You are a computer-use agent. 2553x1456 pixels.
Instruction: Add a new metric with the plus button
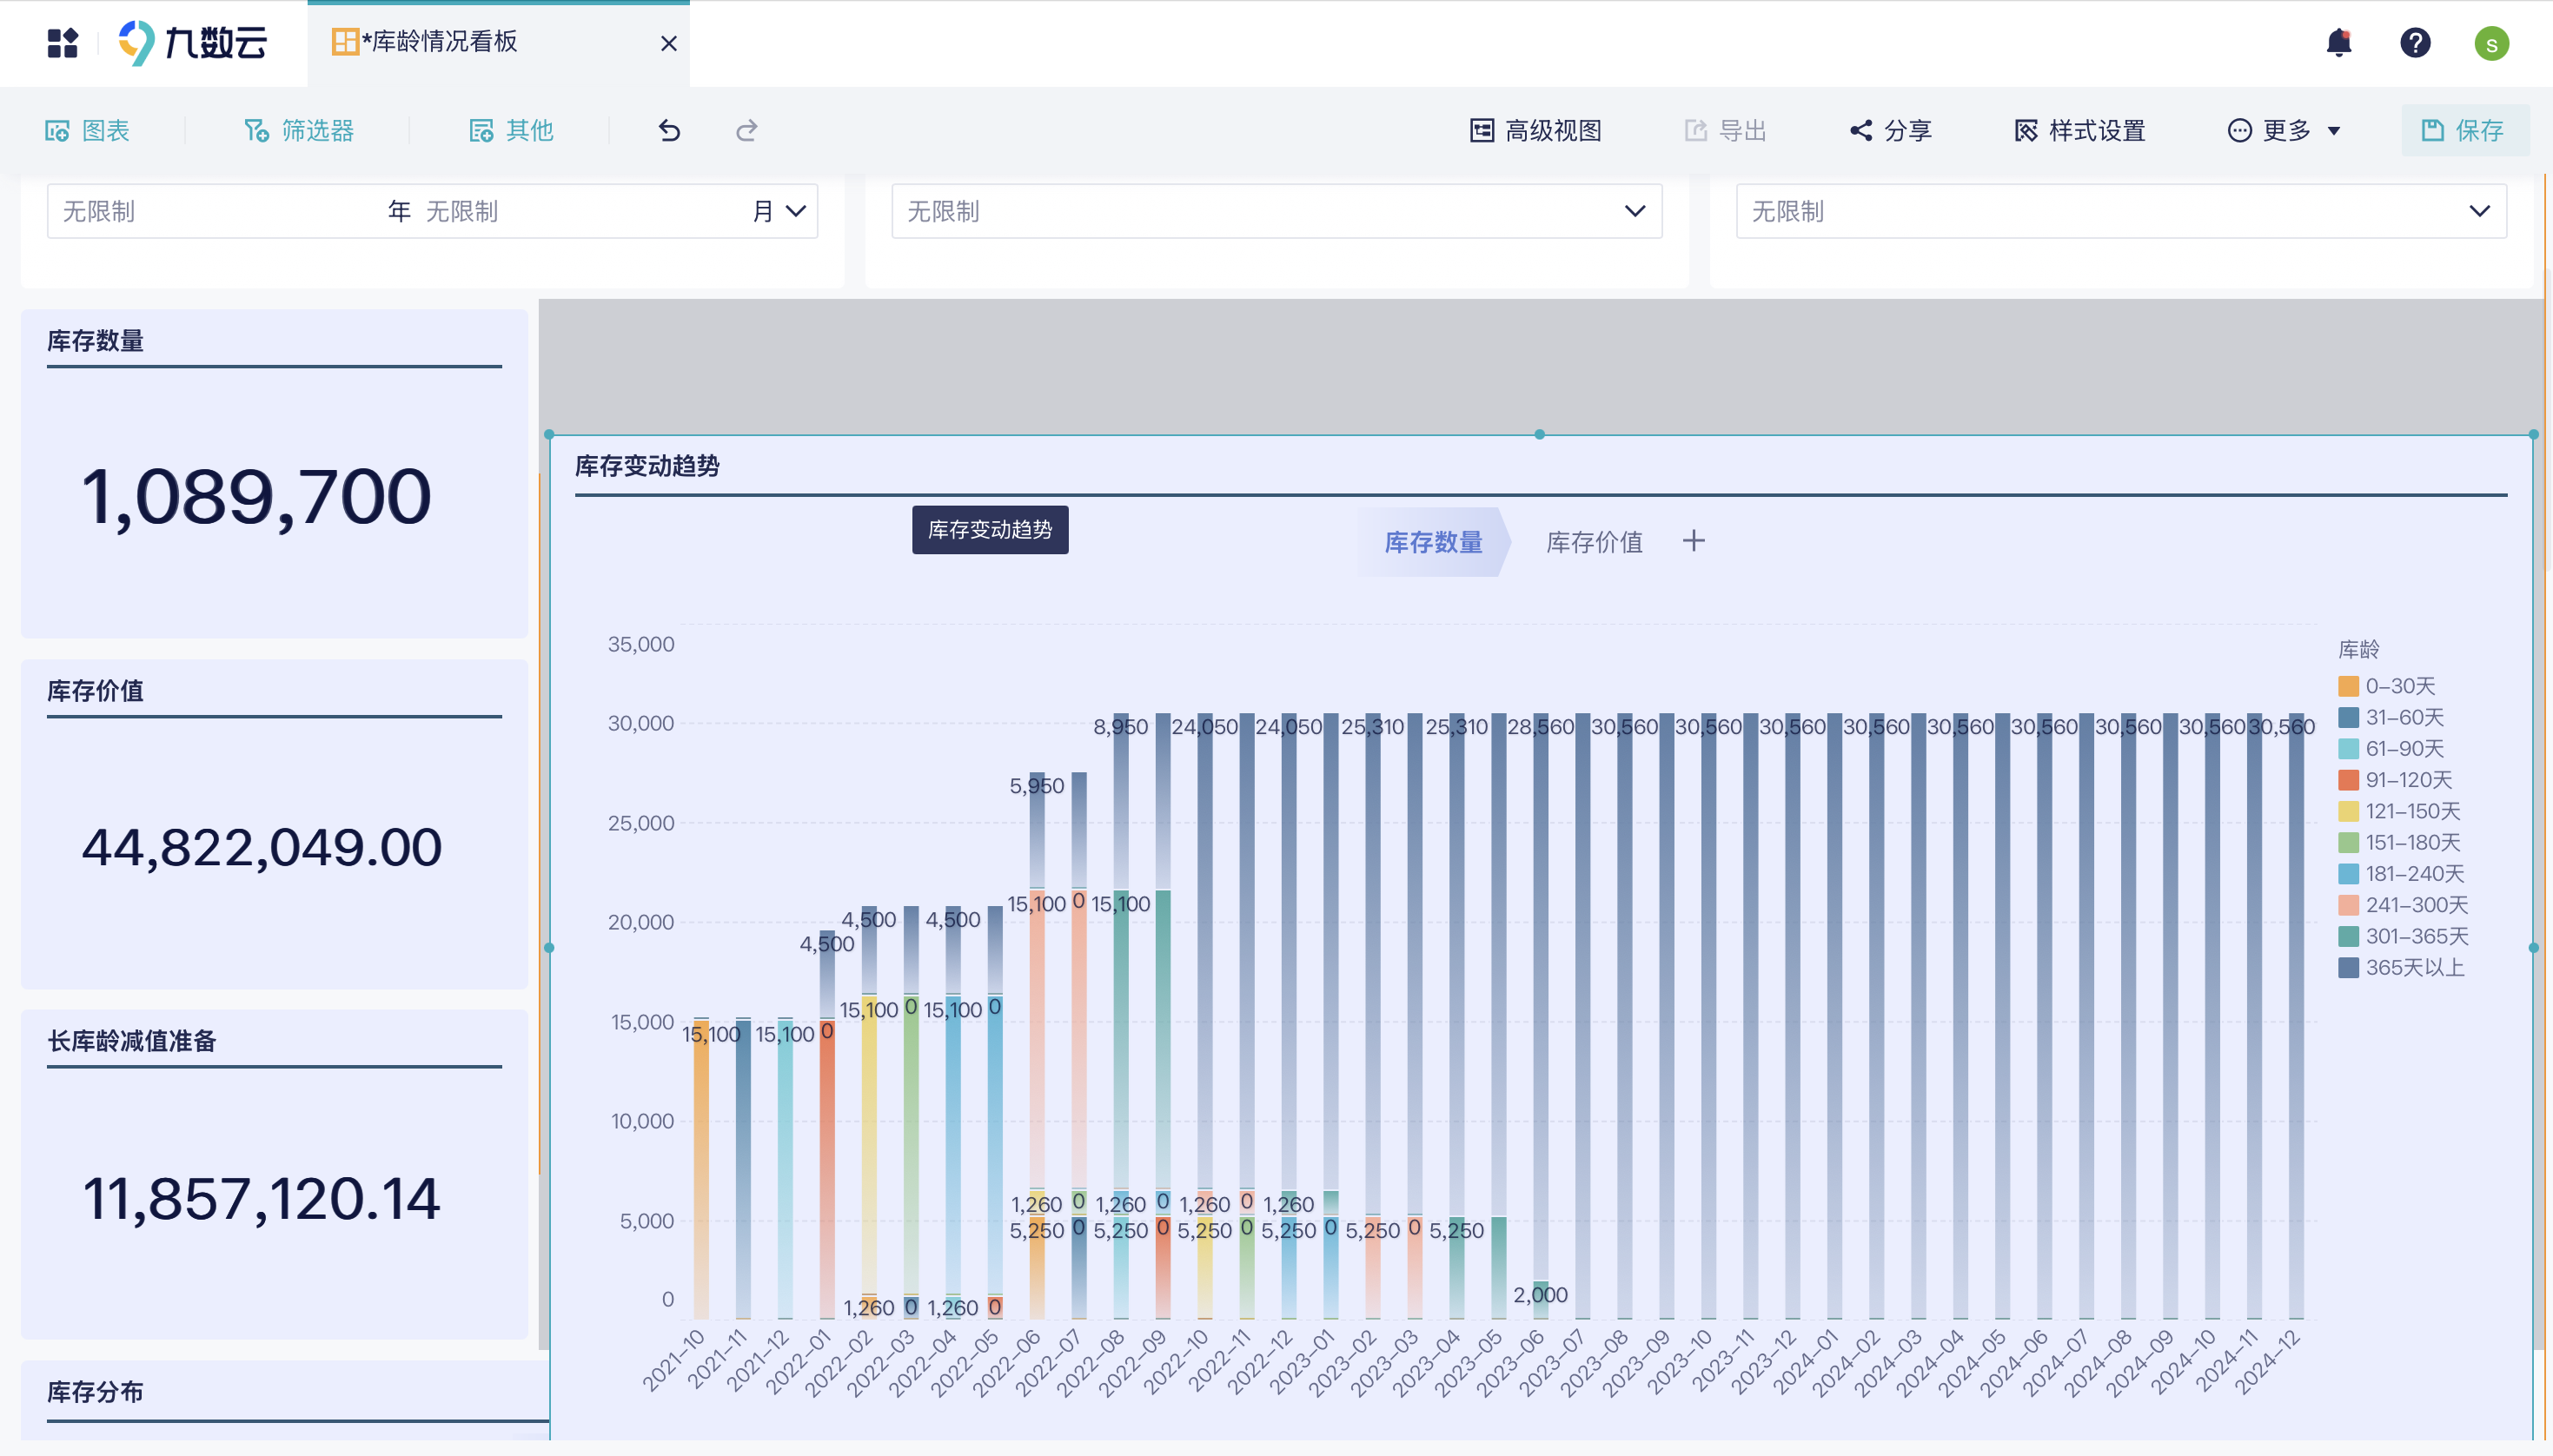[1694, 541]
